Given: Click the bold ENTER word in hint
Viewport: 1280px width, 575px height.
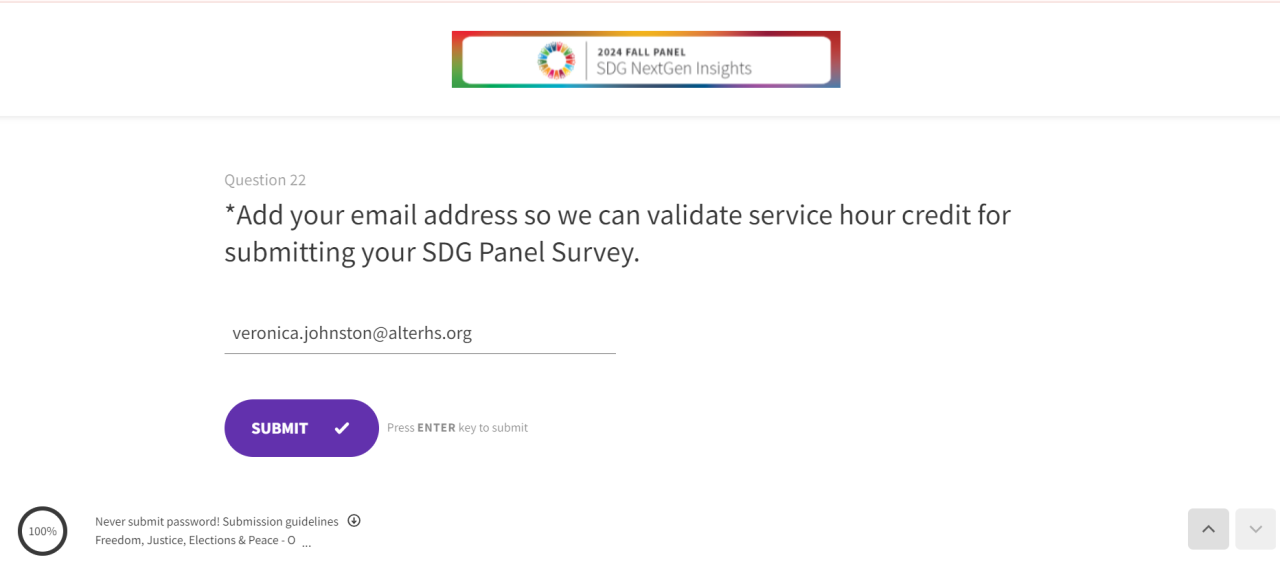Looking at the screenshot, I should (x=436, y=428).
